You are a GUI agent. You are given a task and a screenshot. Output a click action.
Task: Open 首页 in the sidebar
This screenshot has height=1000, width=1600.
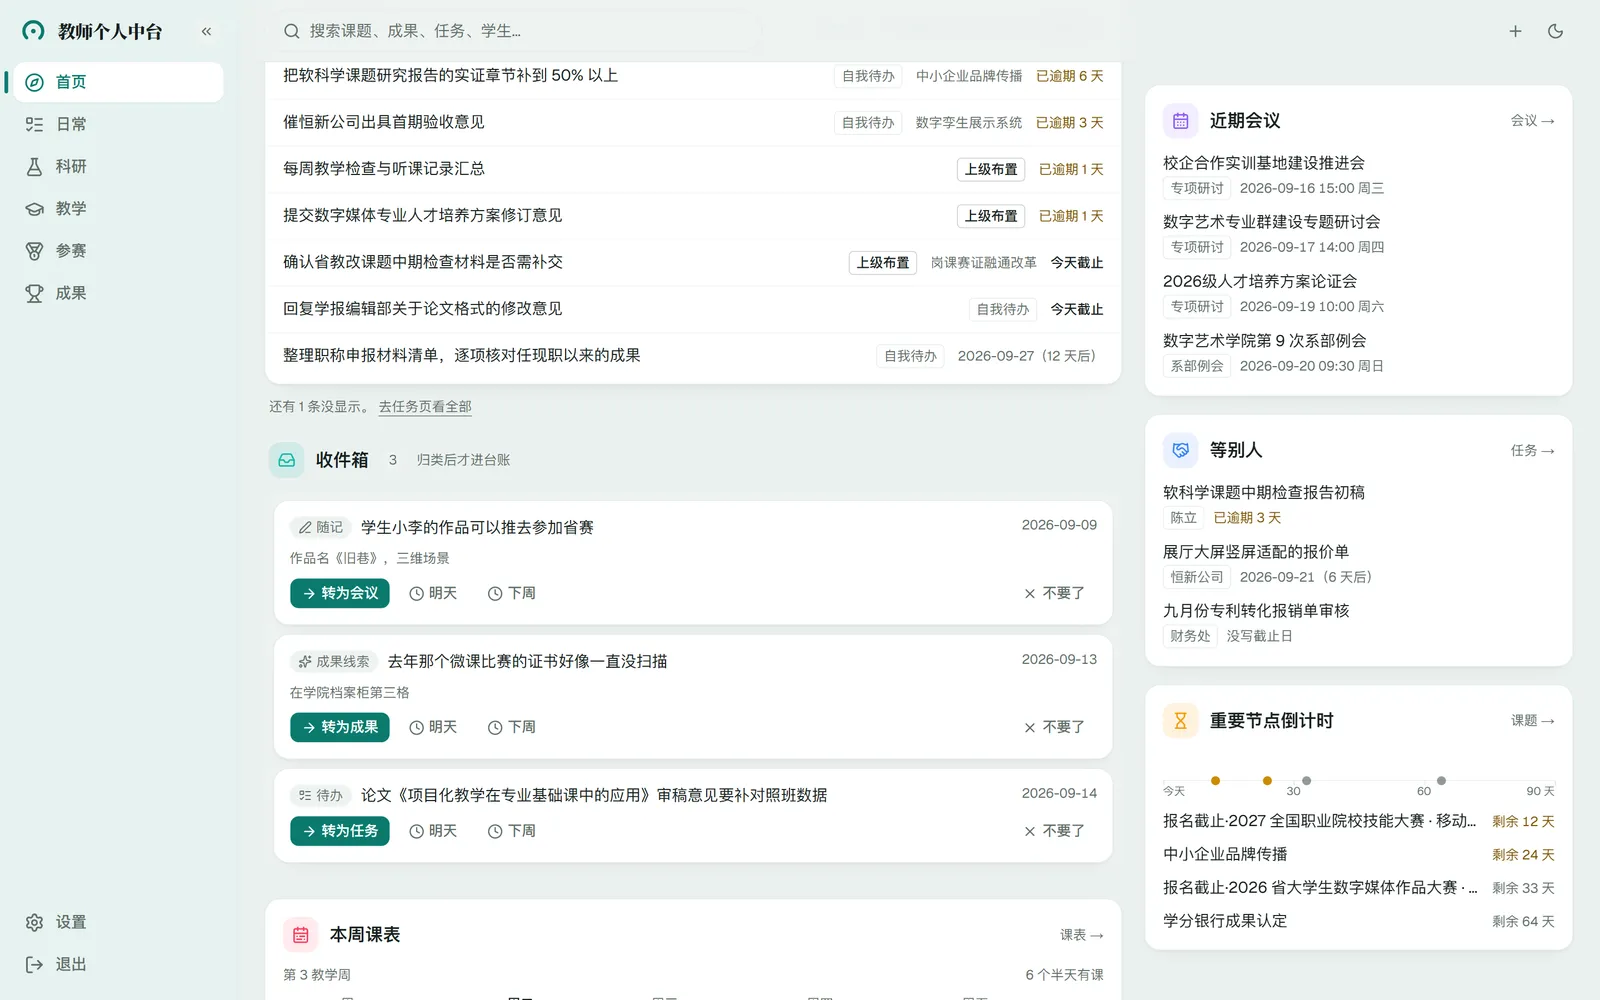[x=118, y=82]
